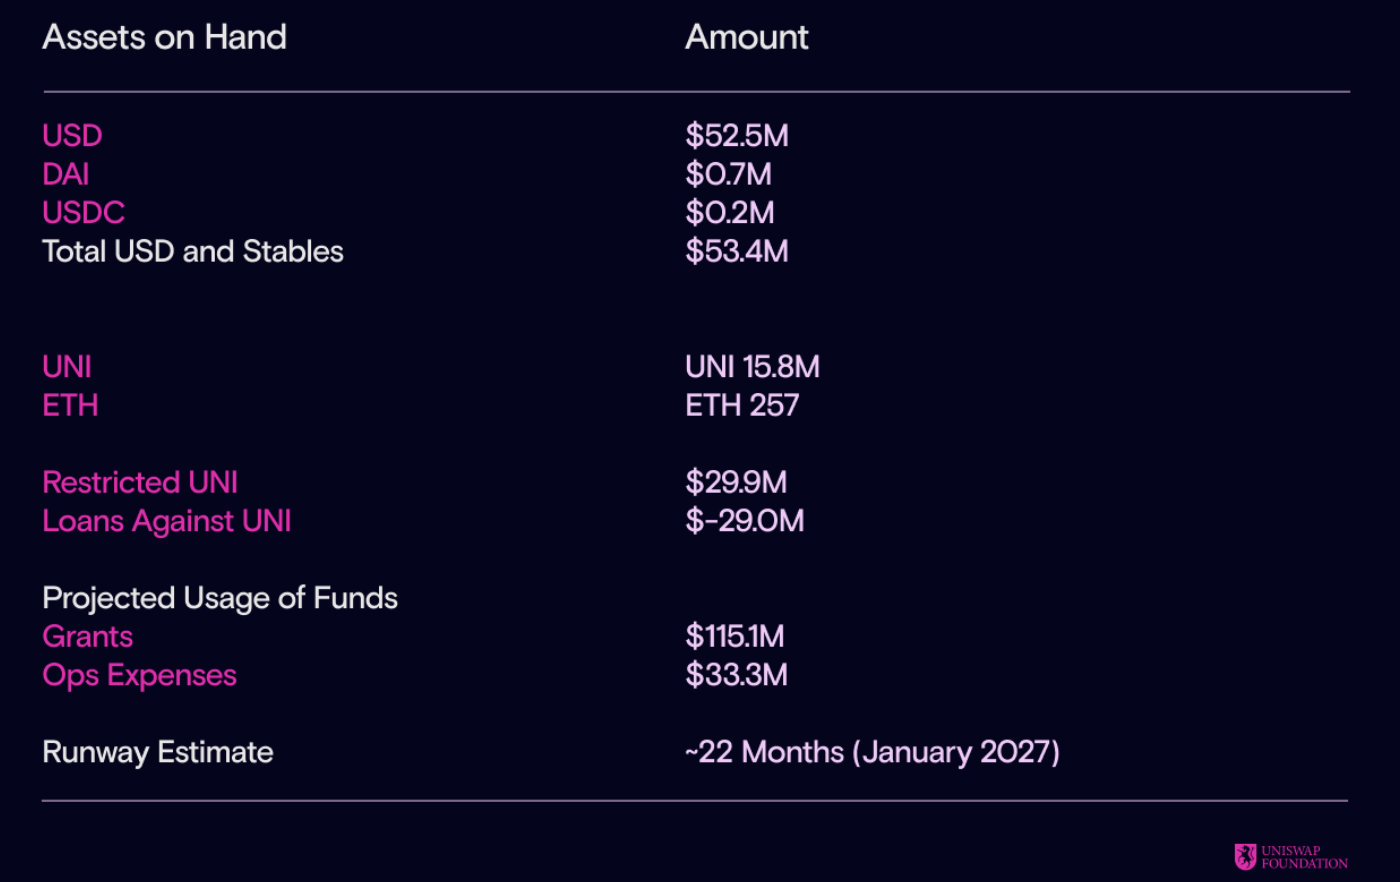Select the Grants label
The height and width of the screenshot is (882, 1400).
(x=88, y=637)
